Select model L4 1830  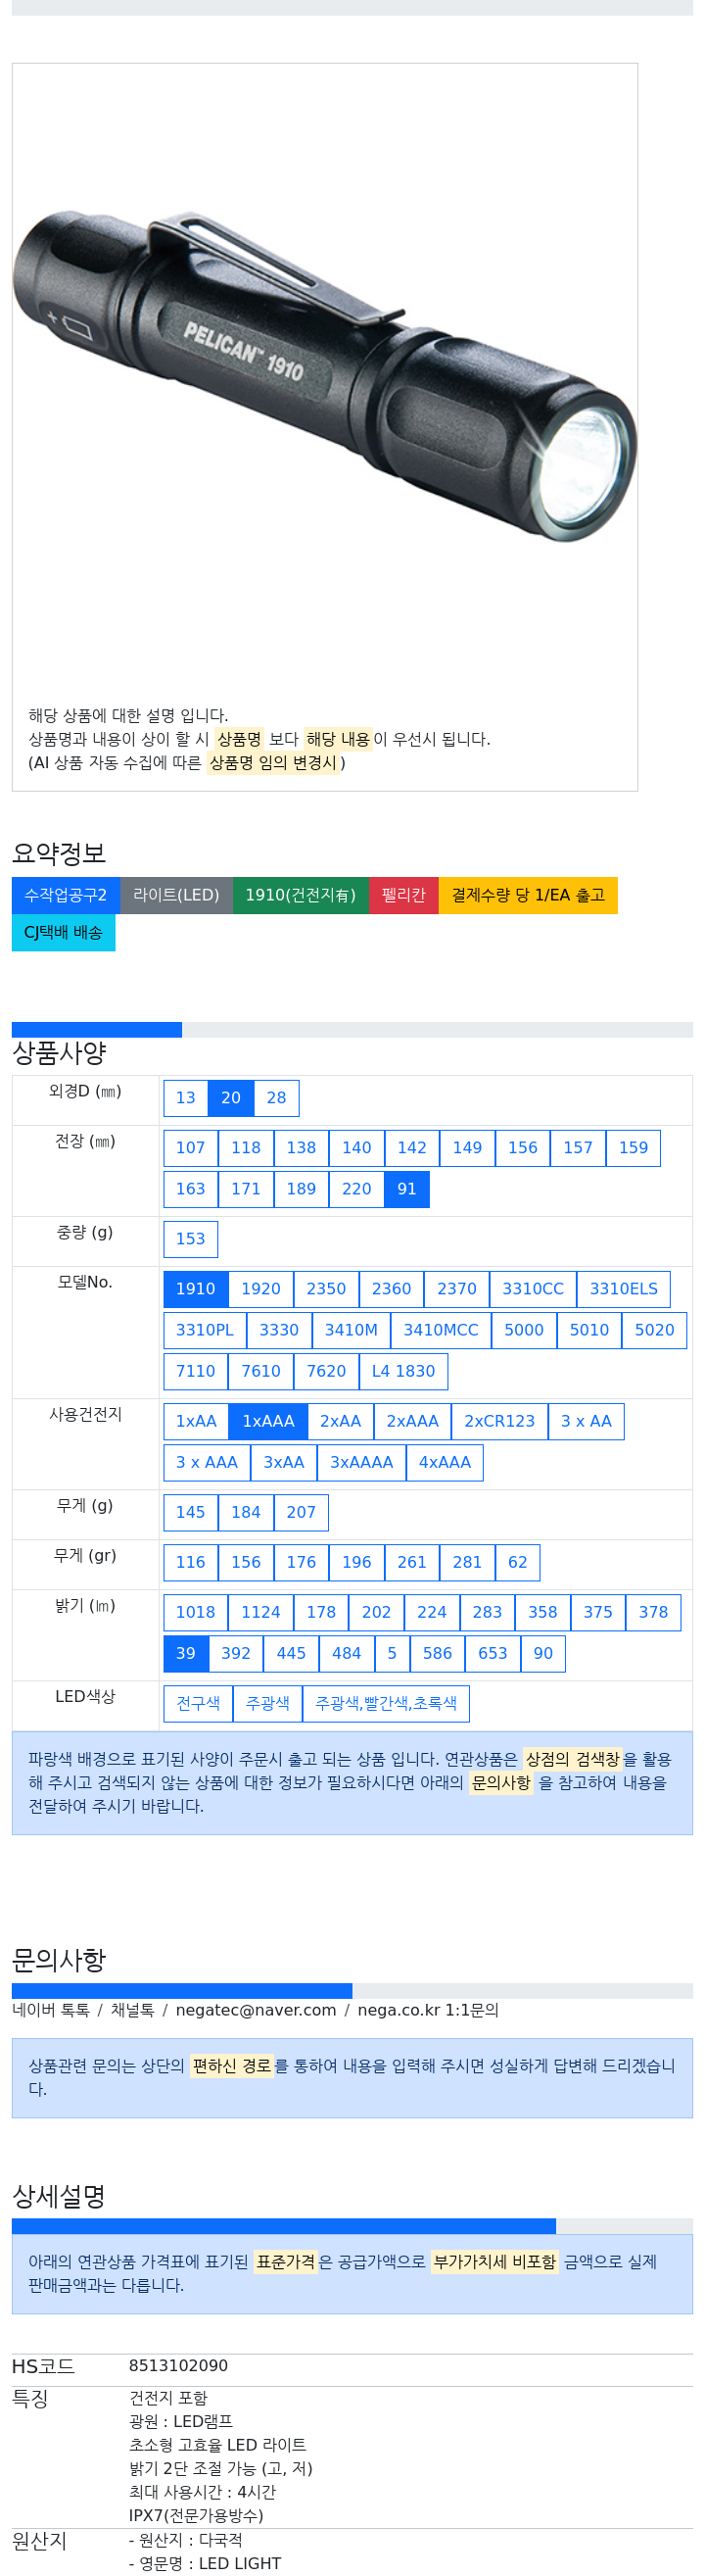point(403,1371)
